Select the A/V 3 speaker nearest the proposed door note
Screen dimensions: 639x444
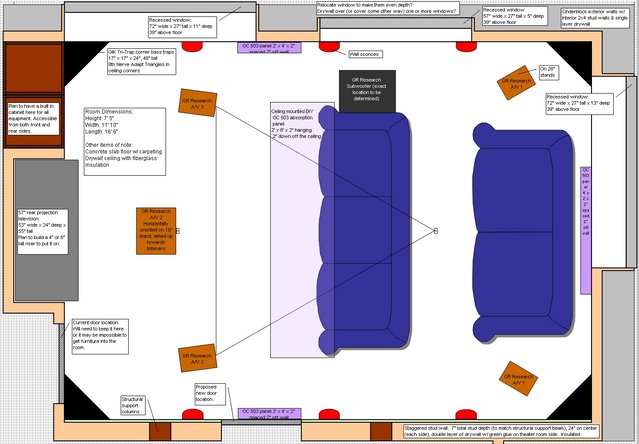198,358
